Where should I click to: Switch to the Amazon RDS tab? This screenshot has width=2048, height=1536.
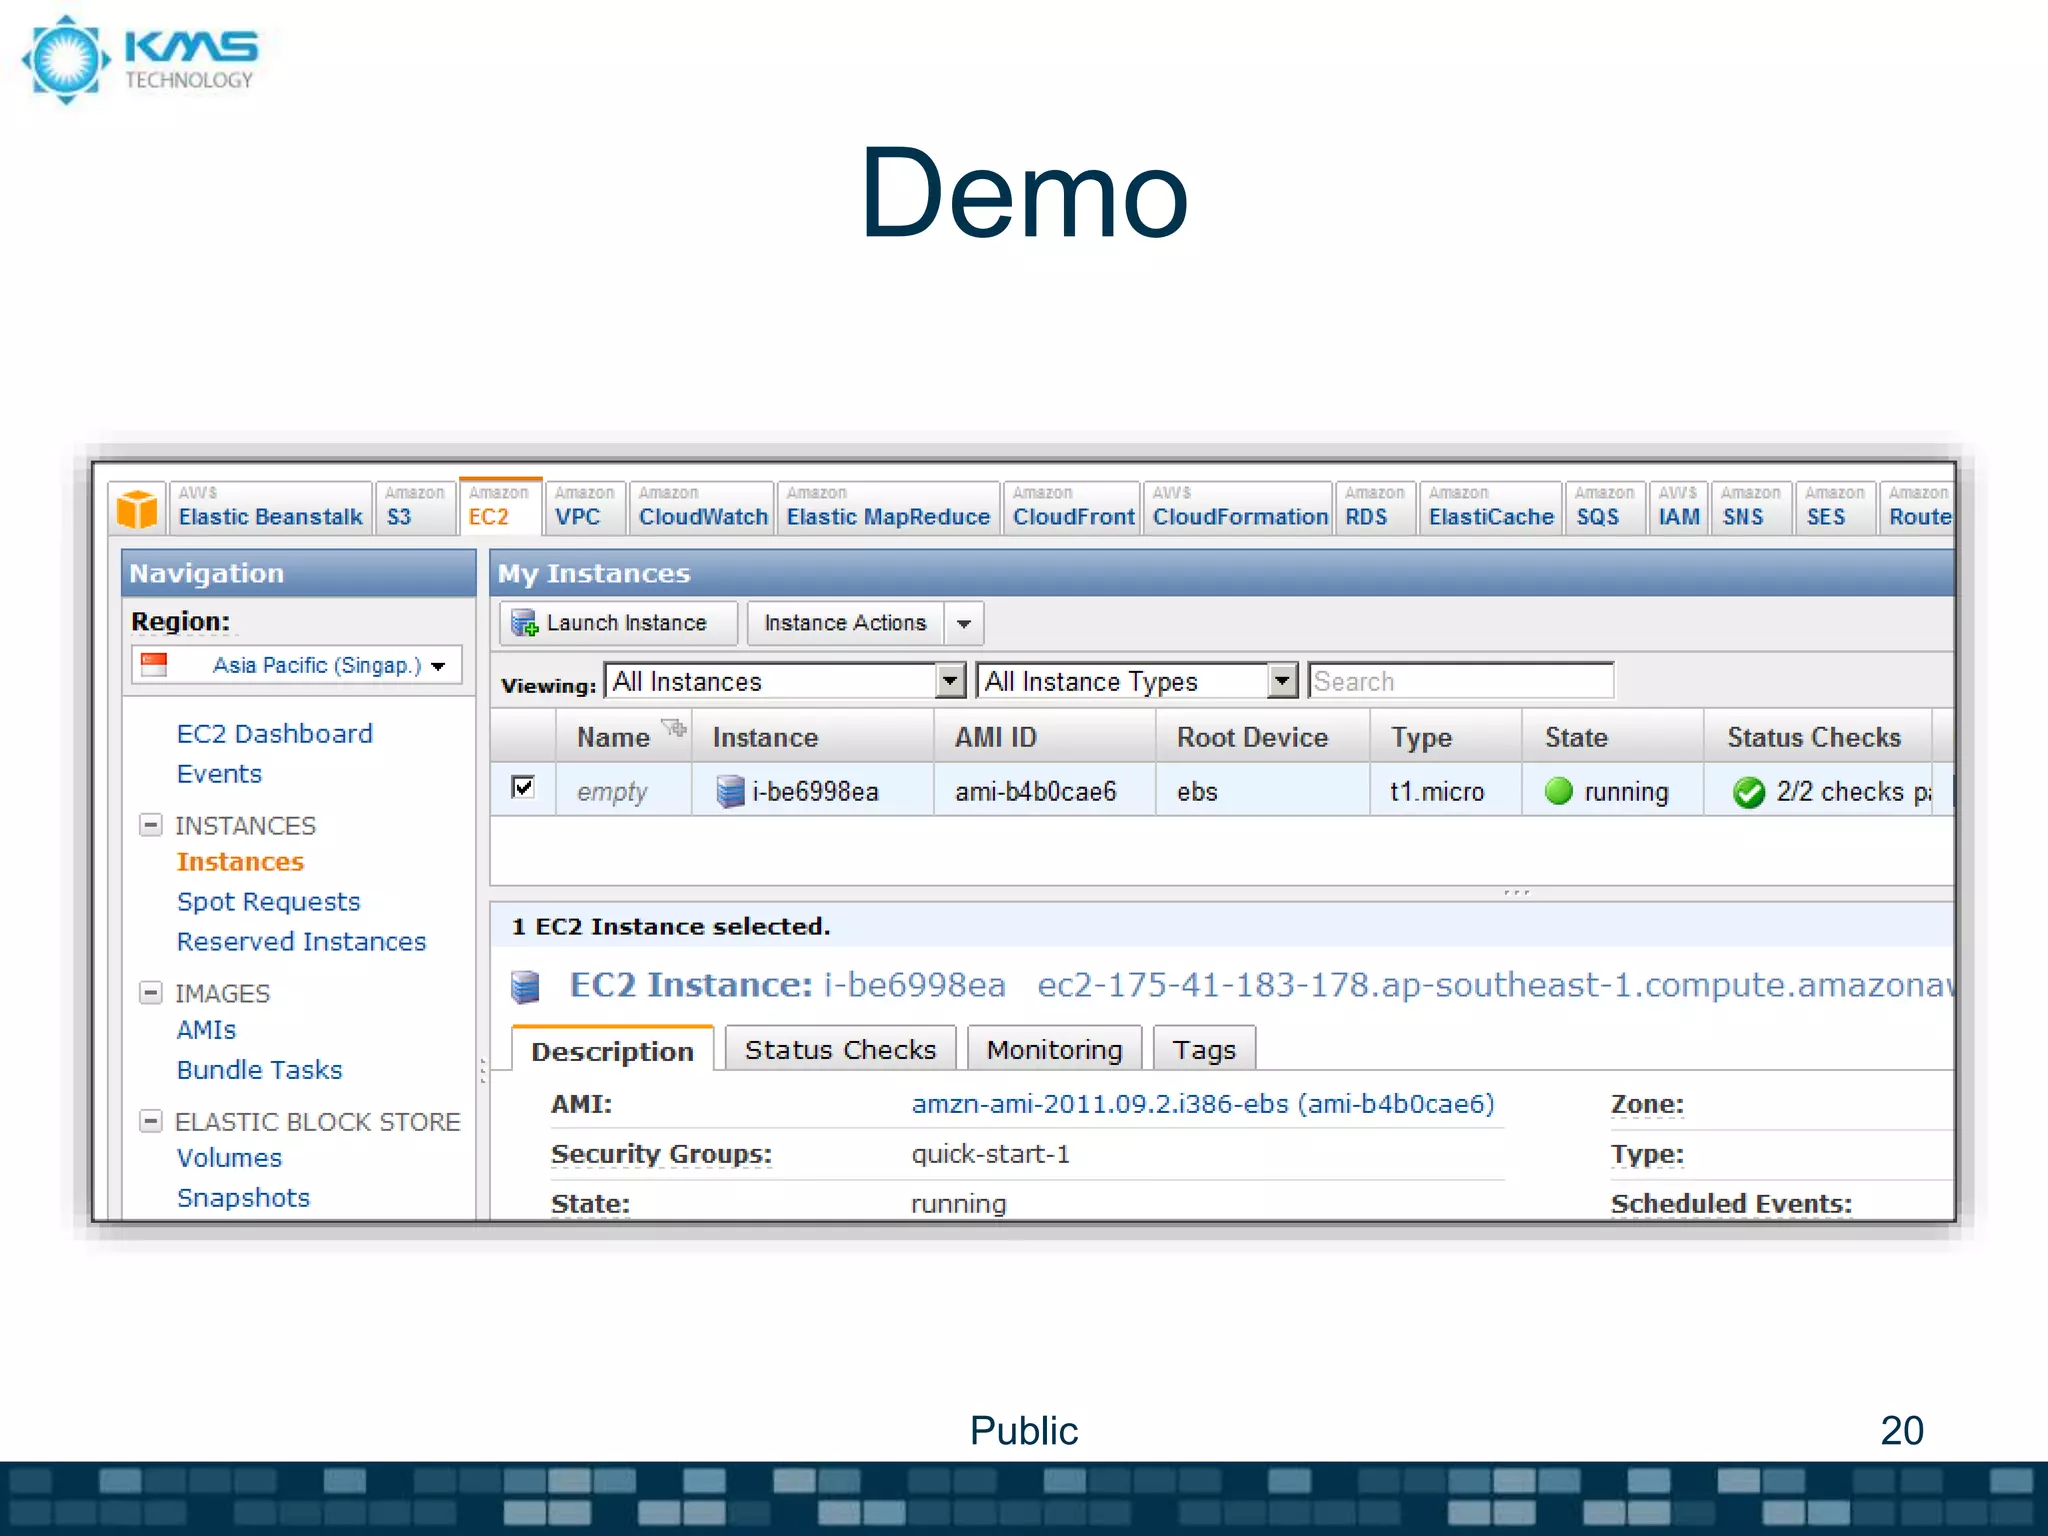tap(1375, 507)
